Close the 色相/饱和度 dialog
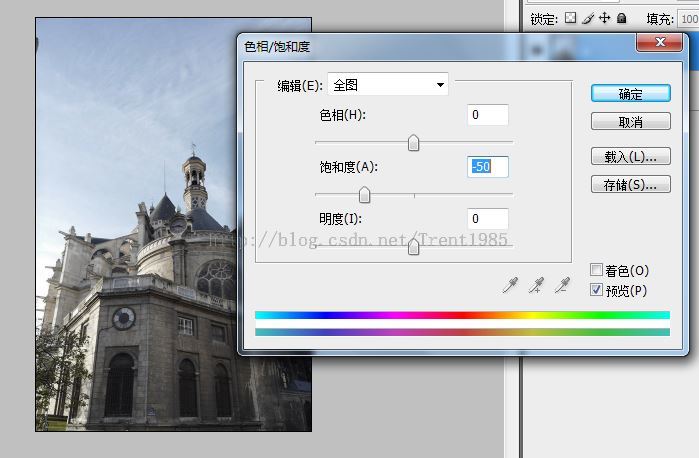The width and height of the screenshot is (699, 458). pos(660,42)
